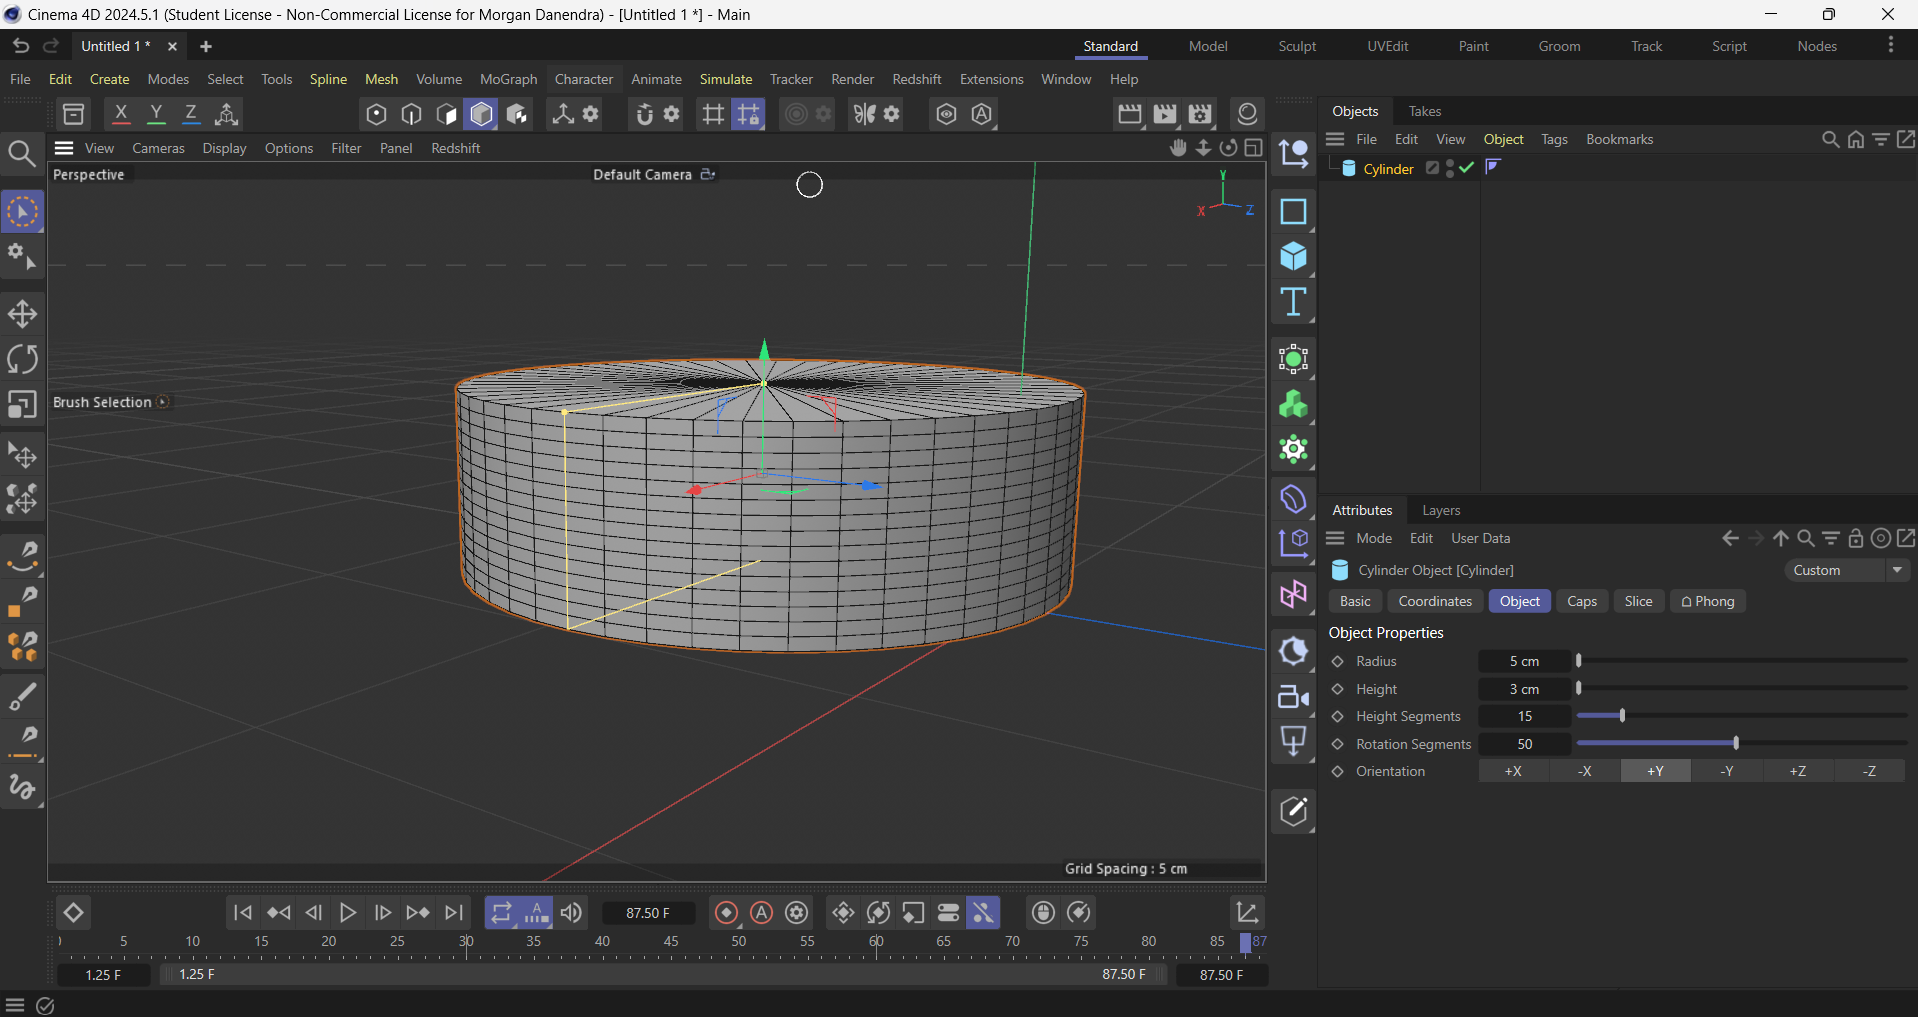
Task: Toggle timeline loop playback mode
Action: click(x=501, y=913)
